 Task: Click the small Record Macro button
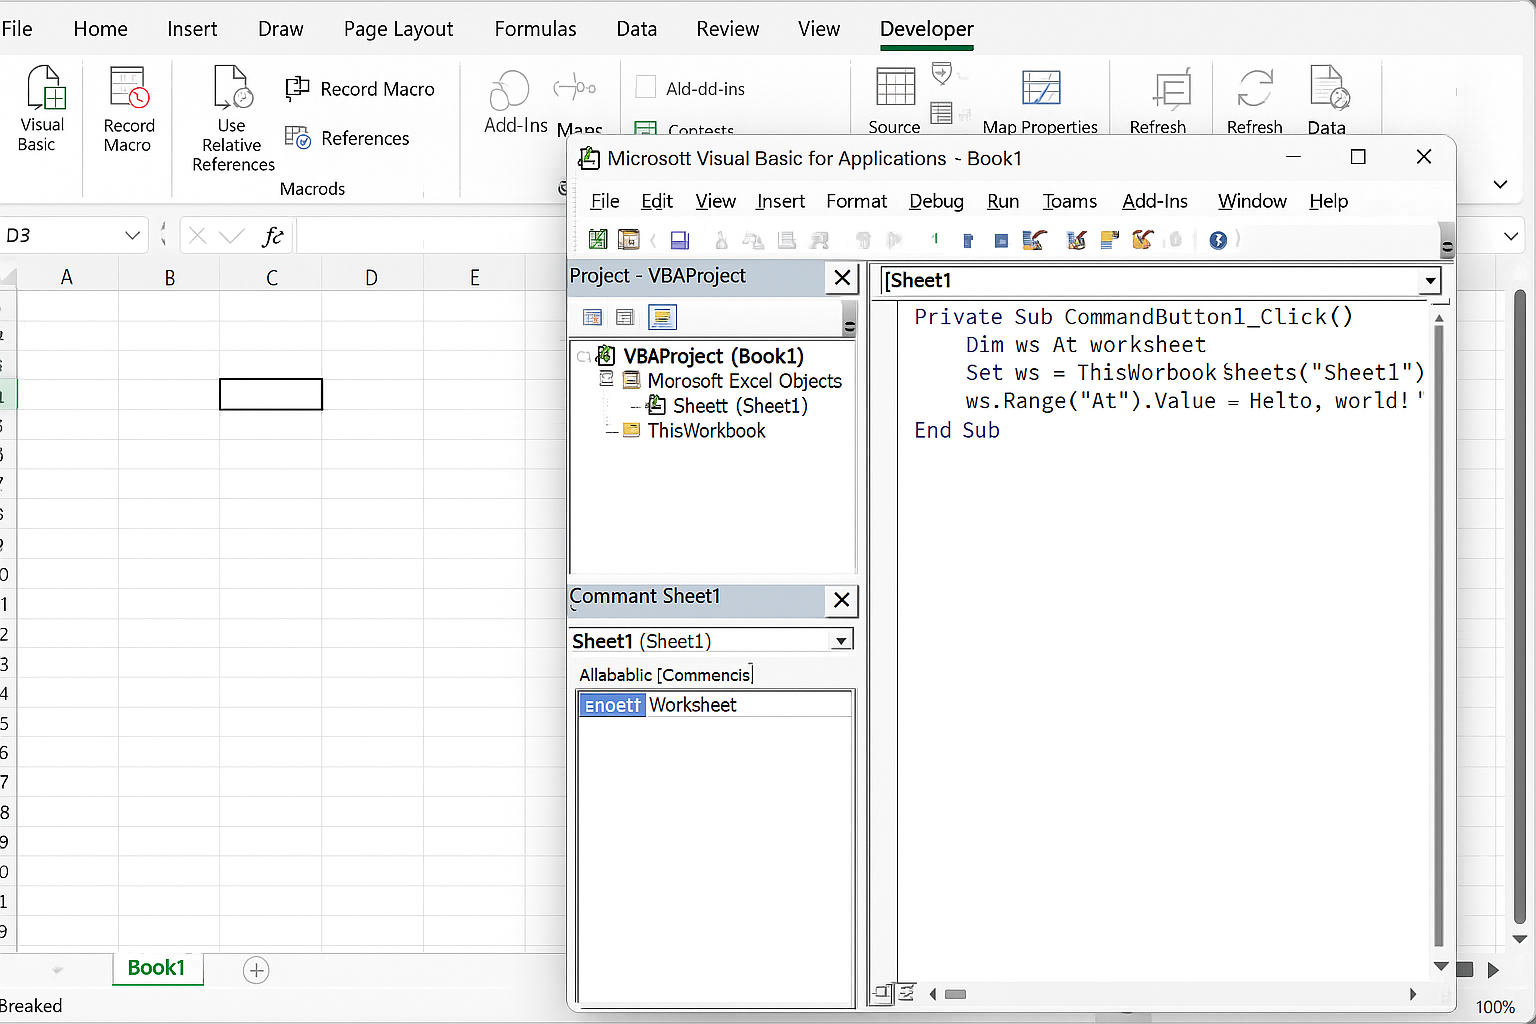coord(360,89)
